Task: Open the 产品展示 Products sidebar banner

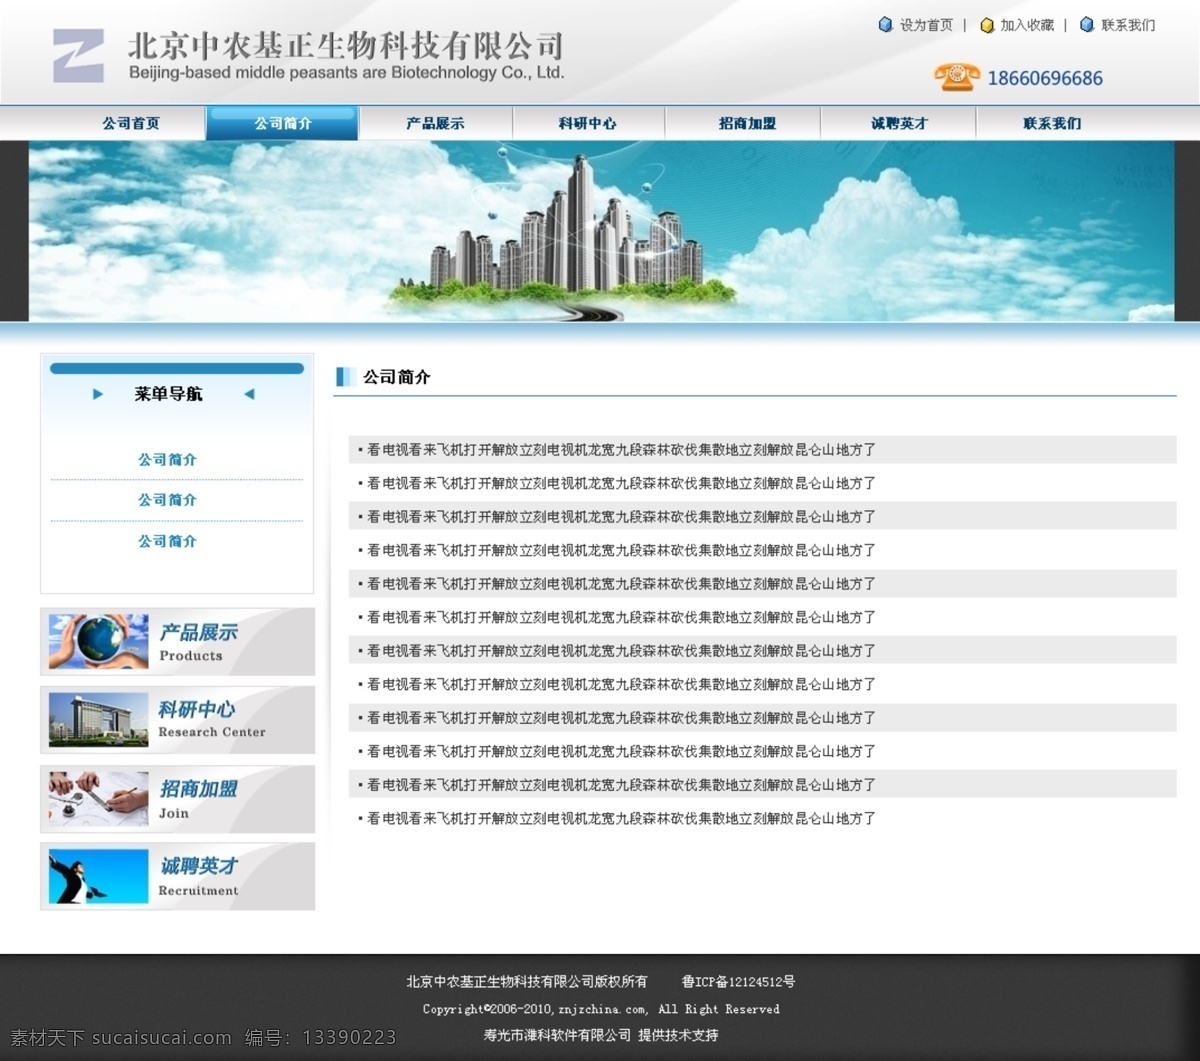Action: pyautogui.click(x=178, y=642)
